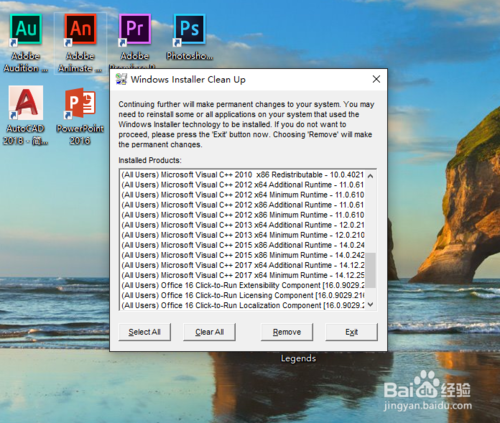Click the list scrollbar up arrow

370,176
